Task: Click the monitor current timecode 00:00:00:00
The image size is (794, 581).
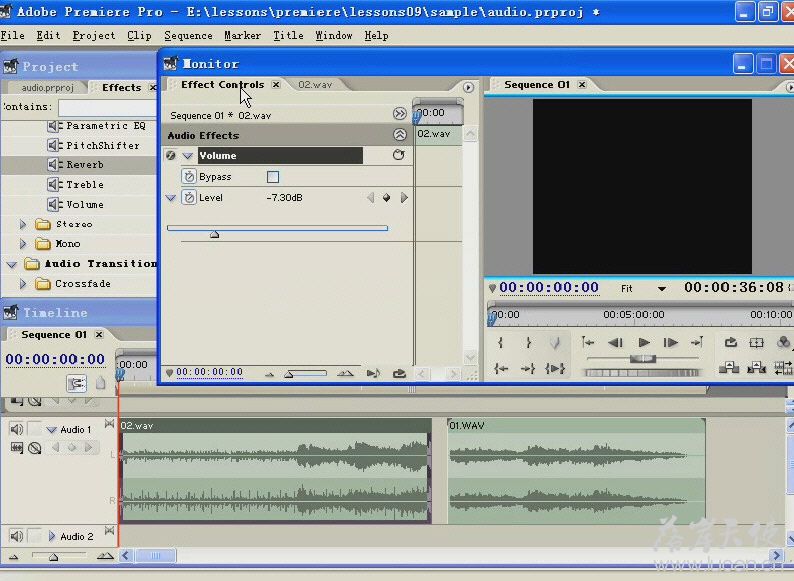Action: point(549,288)
